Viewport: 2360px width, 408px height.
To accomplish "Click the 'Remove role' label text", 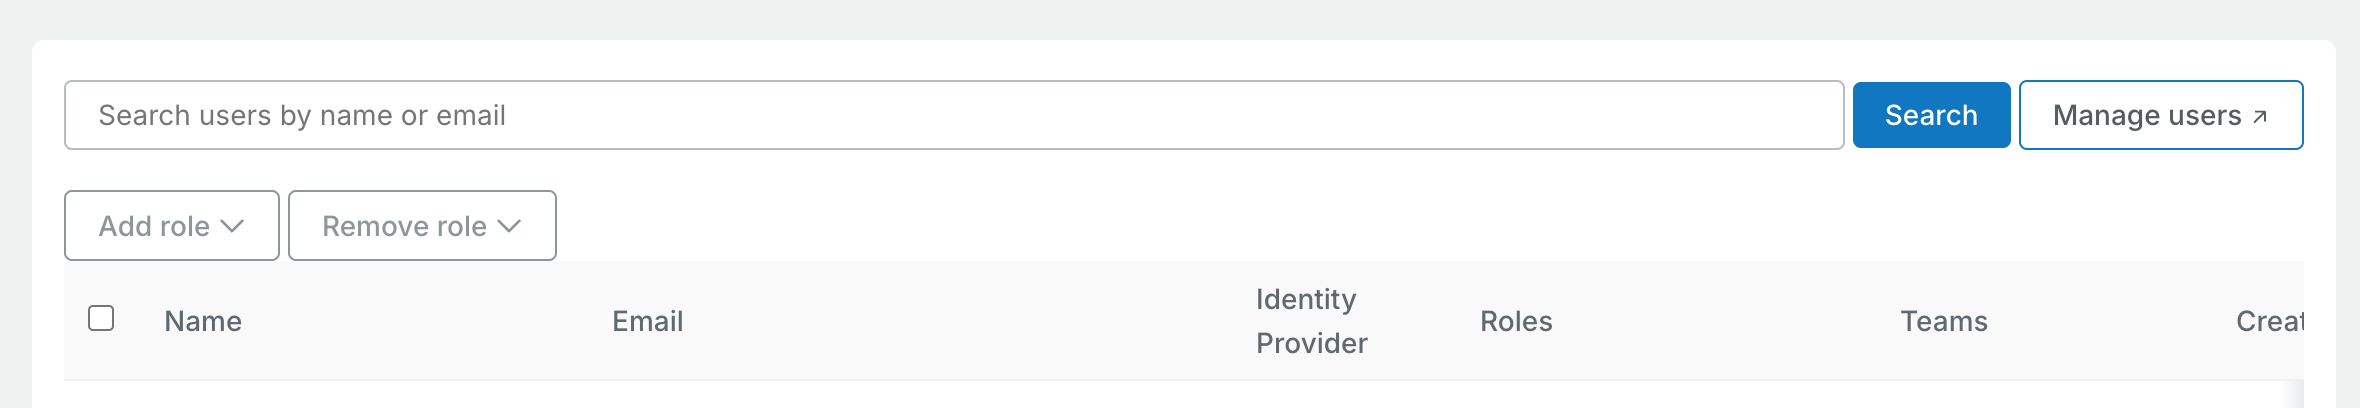I will pos(404,226).
